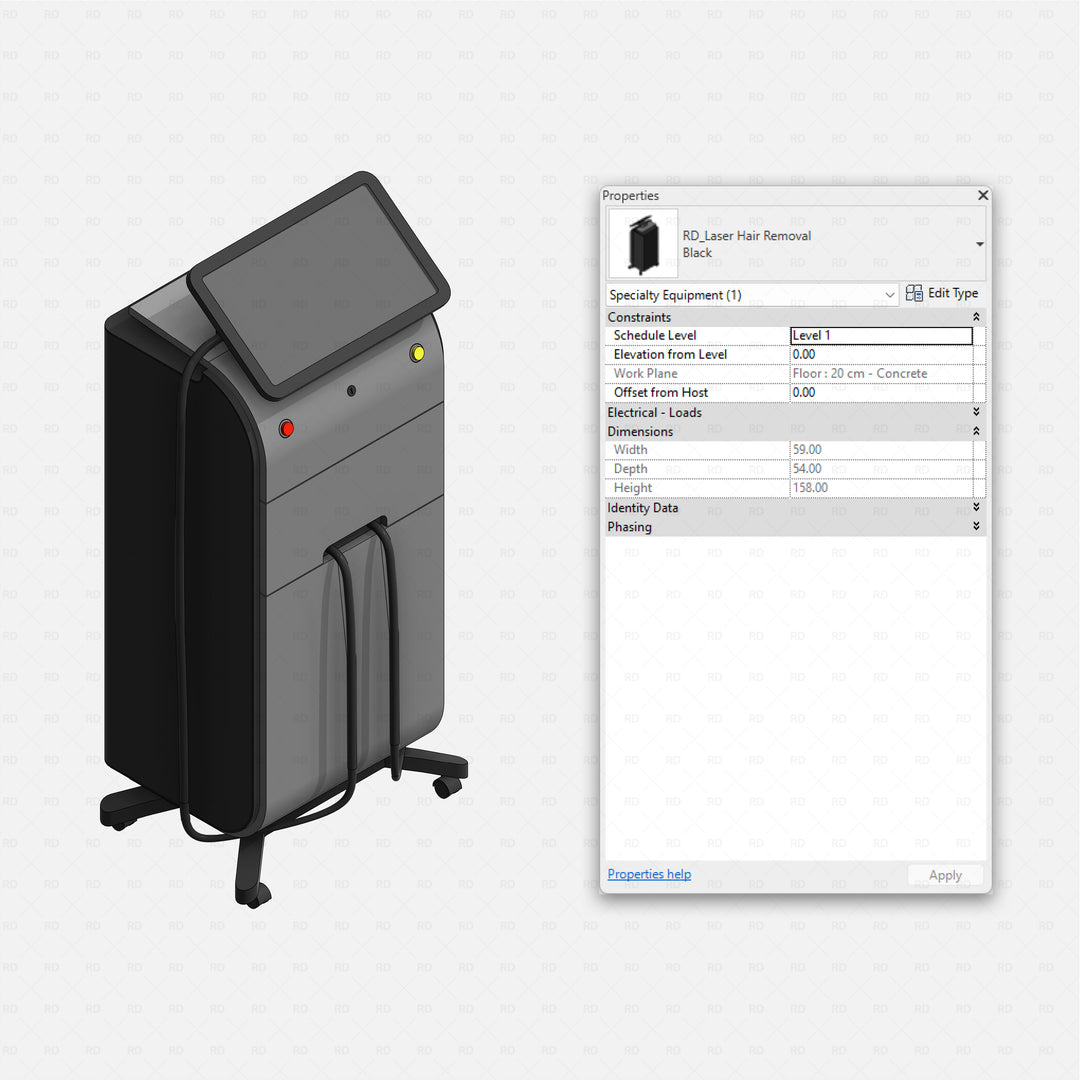Expand the Electrical - Loads section
This screenshot has height=1080, width=1080.
[x=976, y=412]
